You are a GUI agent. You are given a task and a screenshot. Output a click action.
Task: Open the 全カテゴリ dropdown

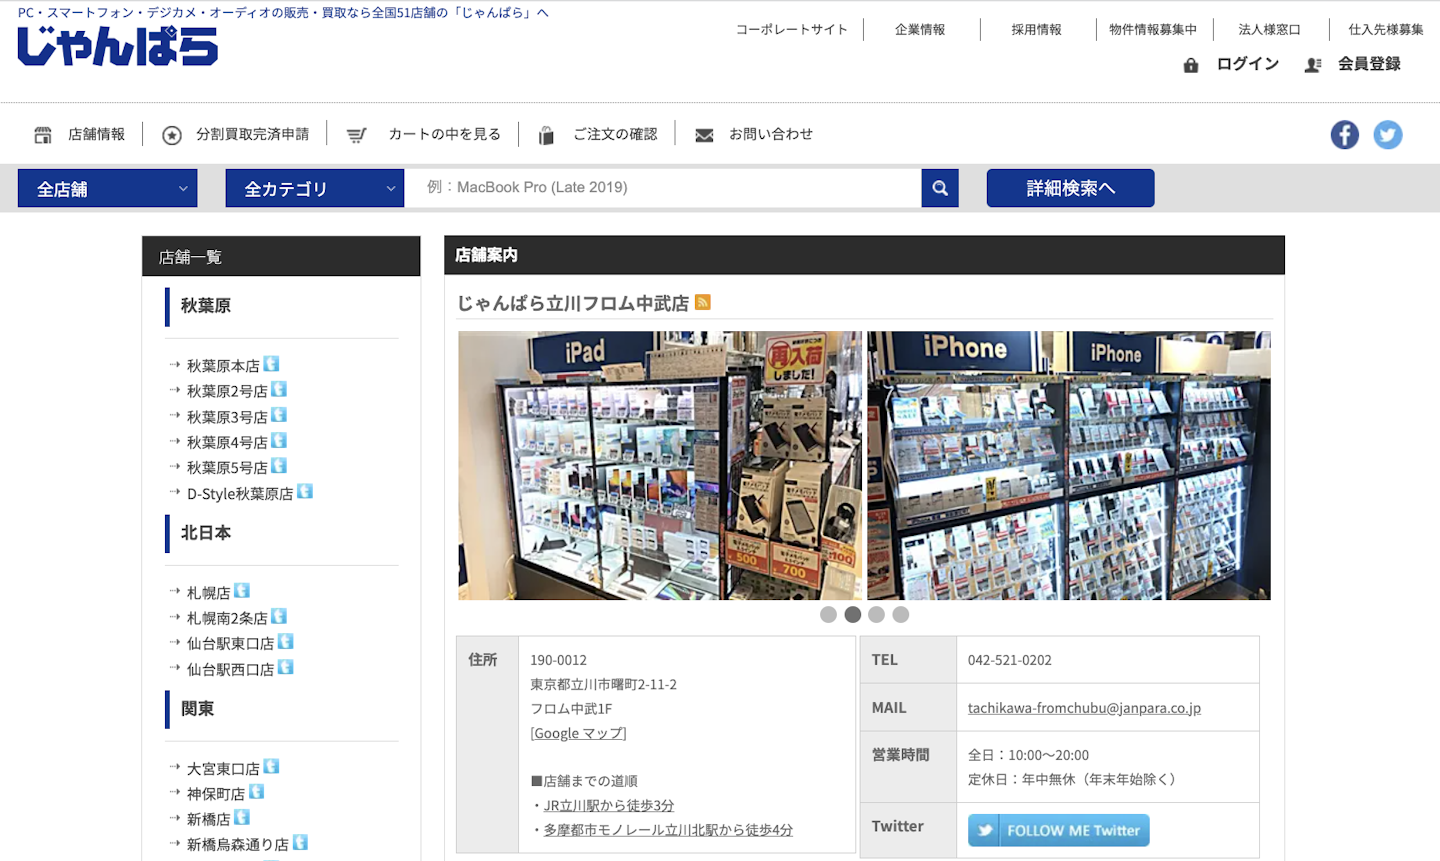[x=314, y=188]
